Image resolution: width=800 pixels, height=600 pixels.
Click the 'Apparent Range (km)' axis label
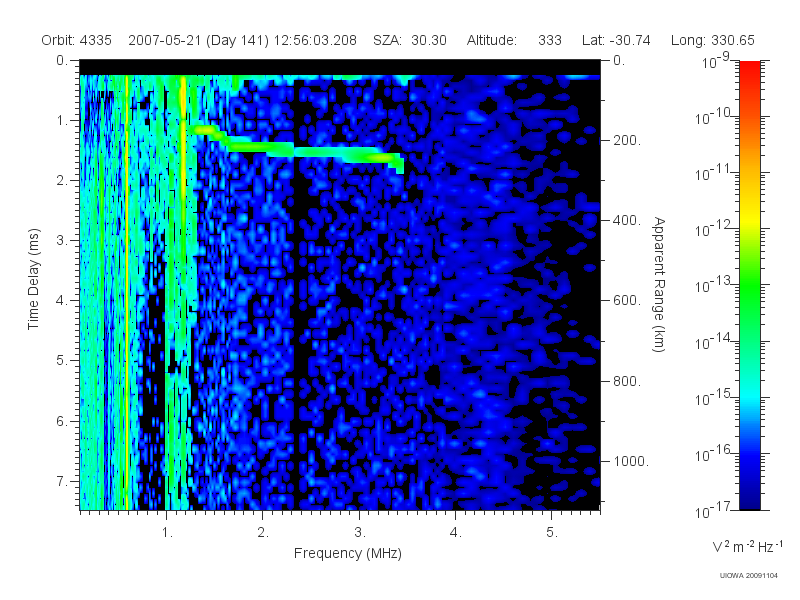pos(659,285)
